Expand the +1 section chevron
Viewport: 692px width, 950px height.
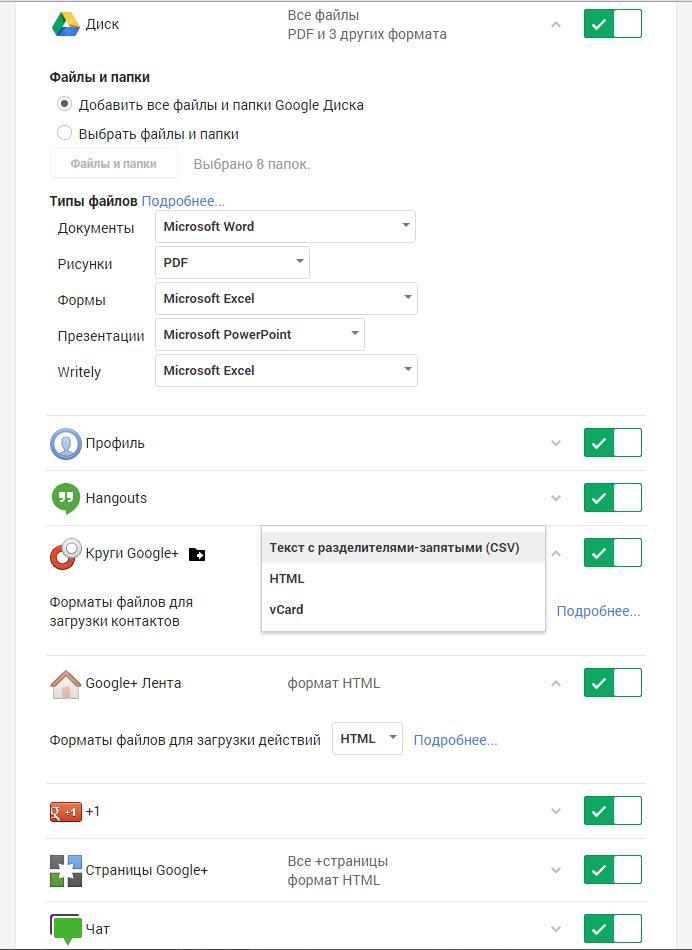[x=556, y=811]
